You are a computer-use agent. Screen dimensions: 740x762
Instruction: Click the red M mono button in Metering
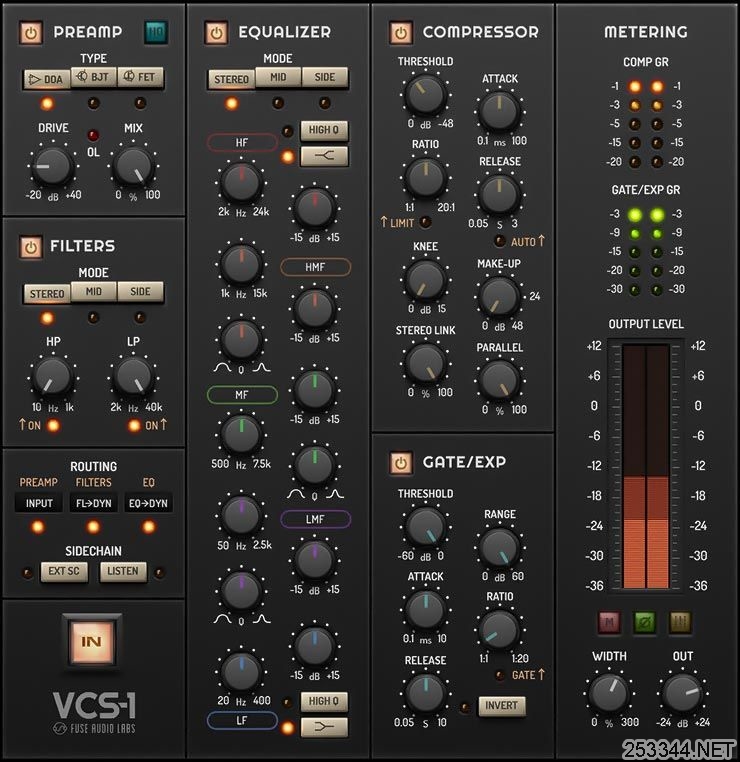[609, 622]
